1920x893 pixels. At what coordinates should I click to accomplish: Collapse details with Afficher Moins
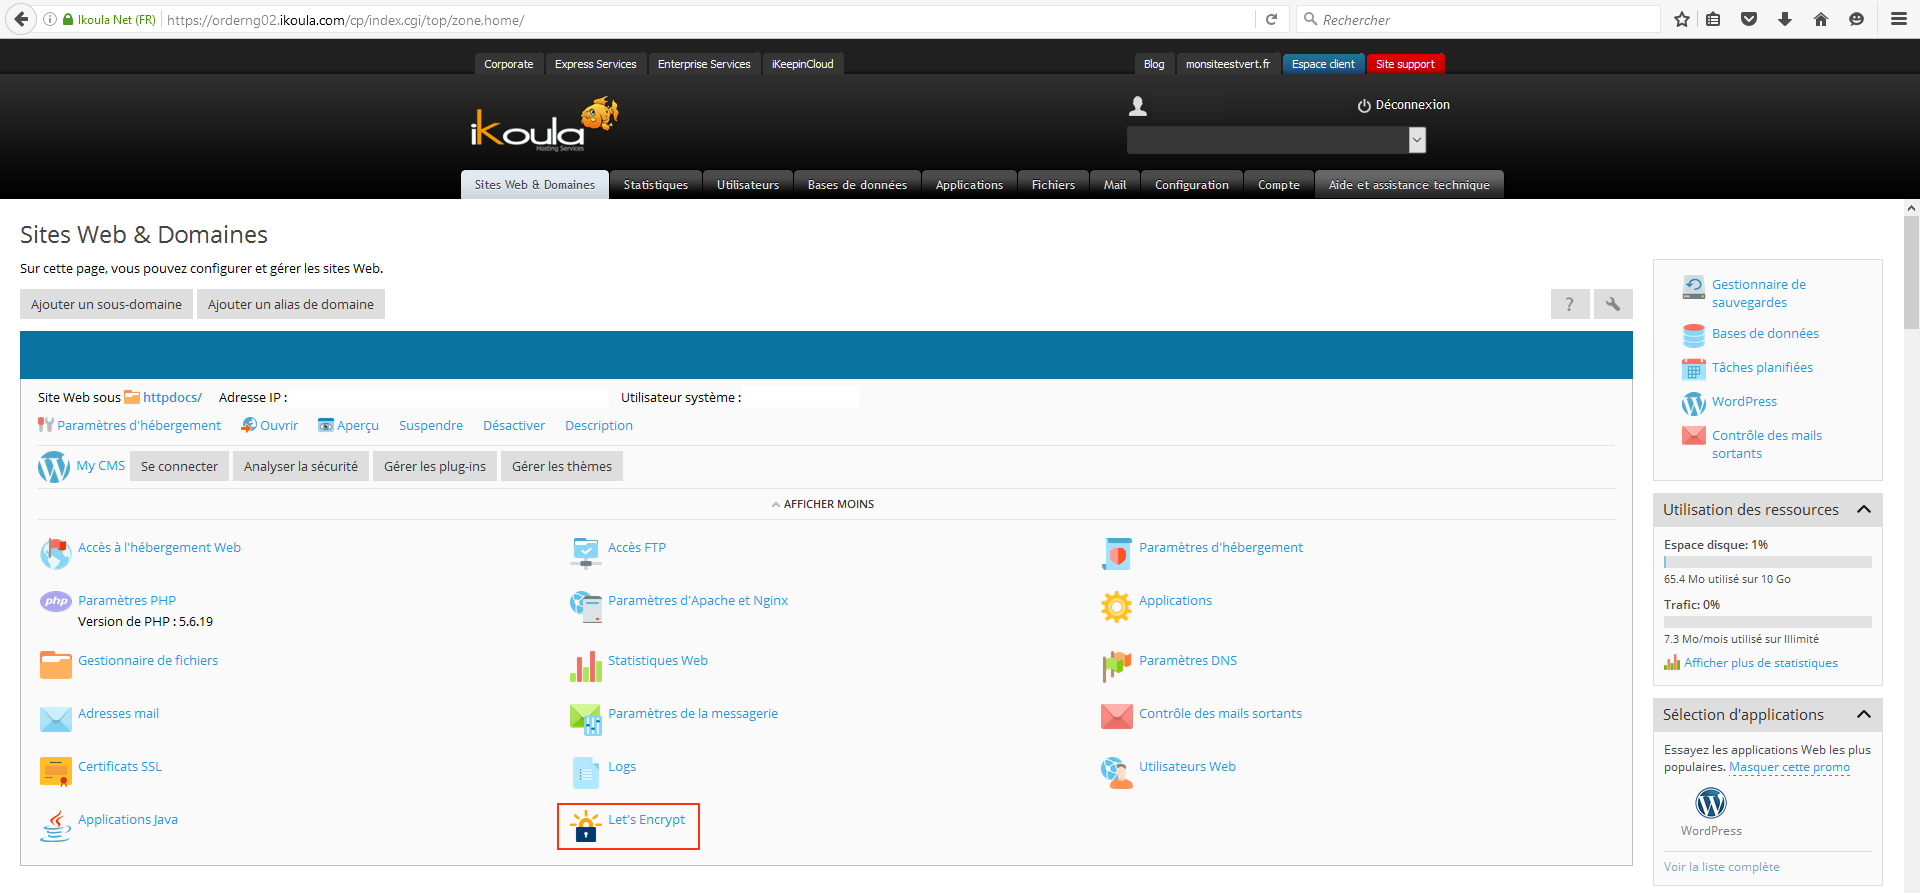823,504
